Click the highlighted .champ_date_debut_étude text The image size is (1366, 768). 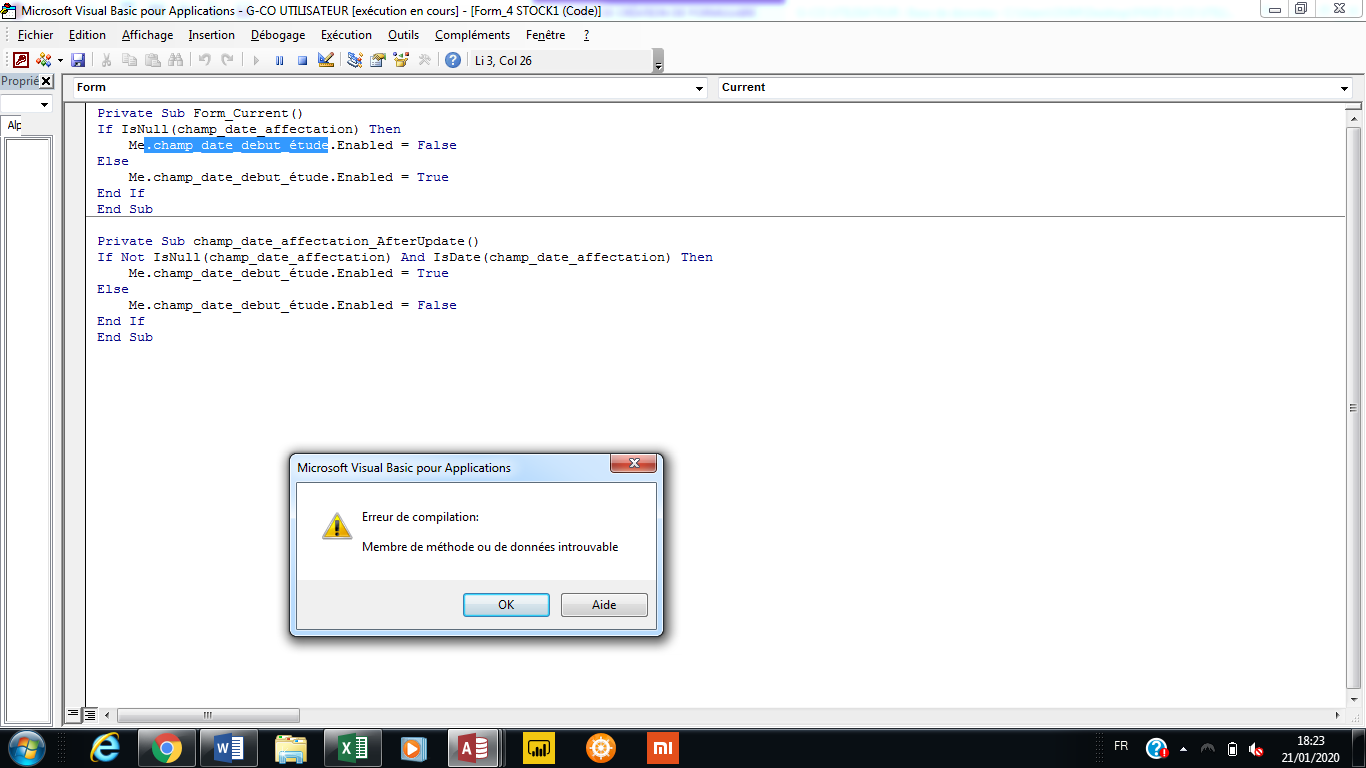click(236, 145)
